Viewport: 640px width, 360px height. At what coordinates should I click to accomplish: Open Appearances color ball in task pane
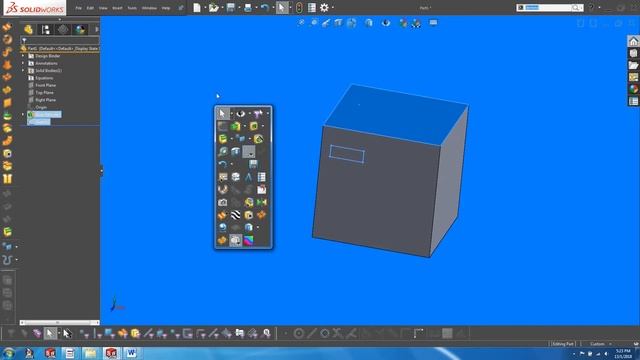[x=633, y=89]
